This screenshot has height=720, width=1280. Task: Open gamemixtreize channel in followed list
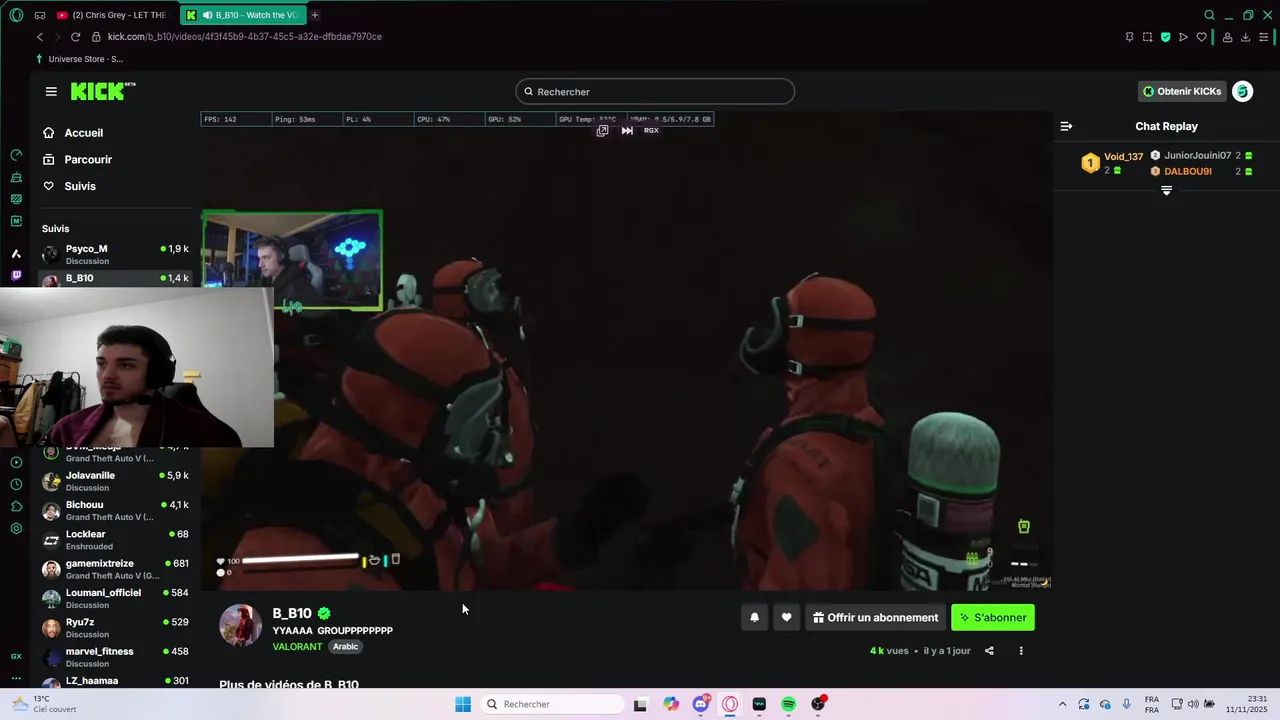click(x=115, y=569)
